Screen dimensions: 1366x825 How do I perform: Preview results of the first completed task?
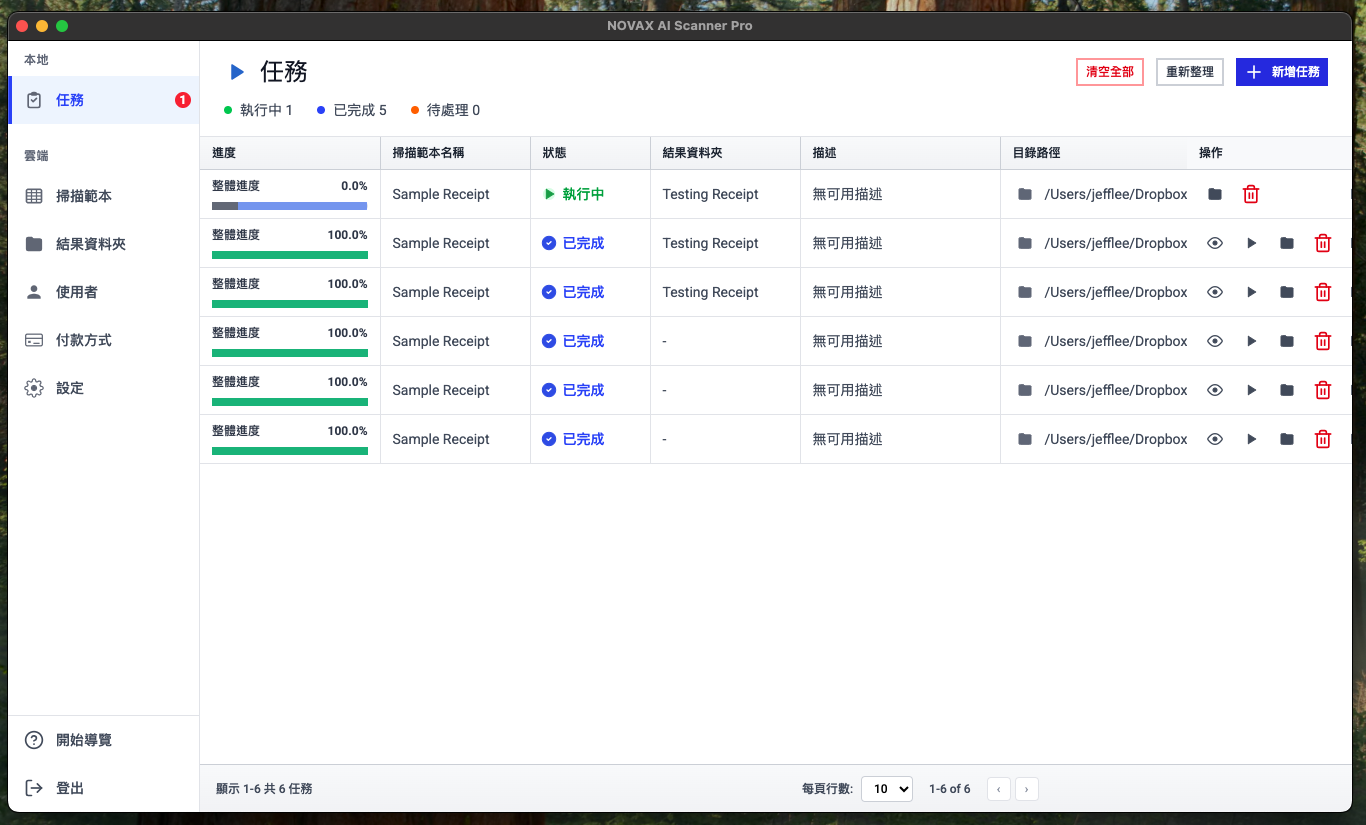coord(1215,243)
